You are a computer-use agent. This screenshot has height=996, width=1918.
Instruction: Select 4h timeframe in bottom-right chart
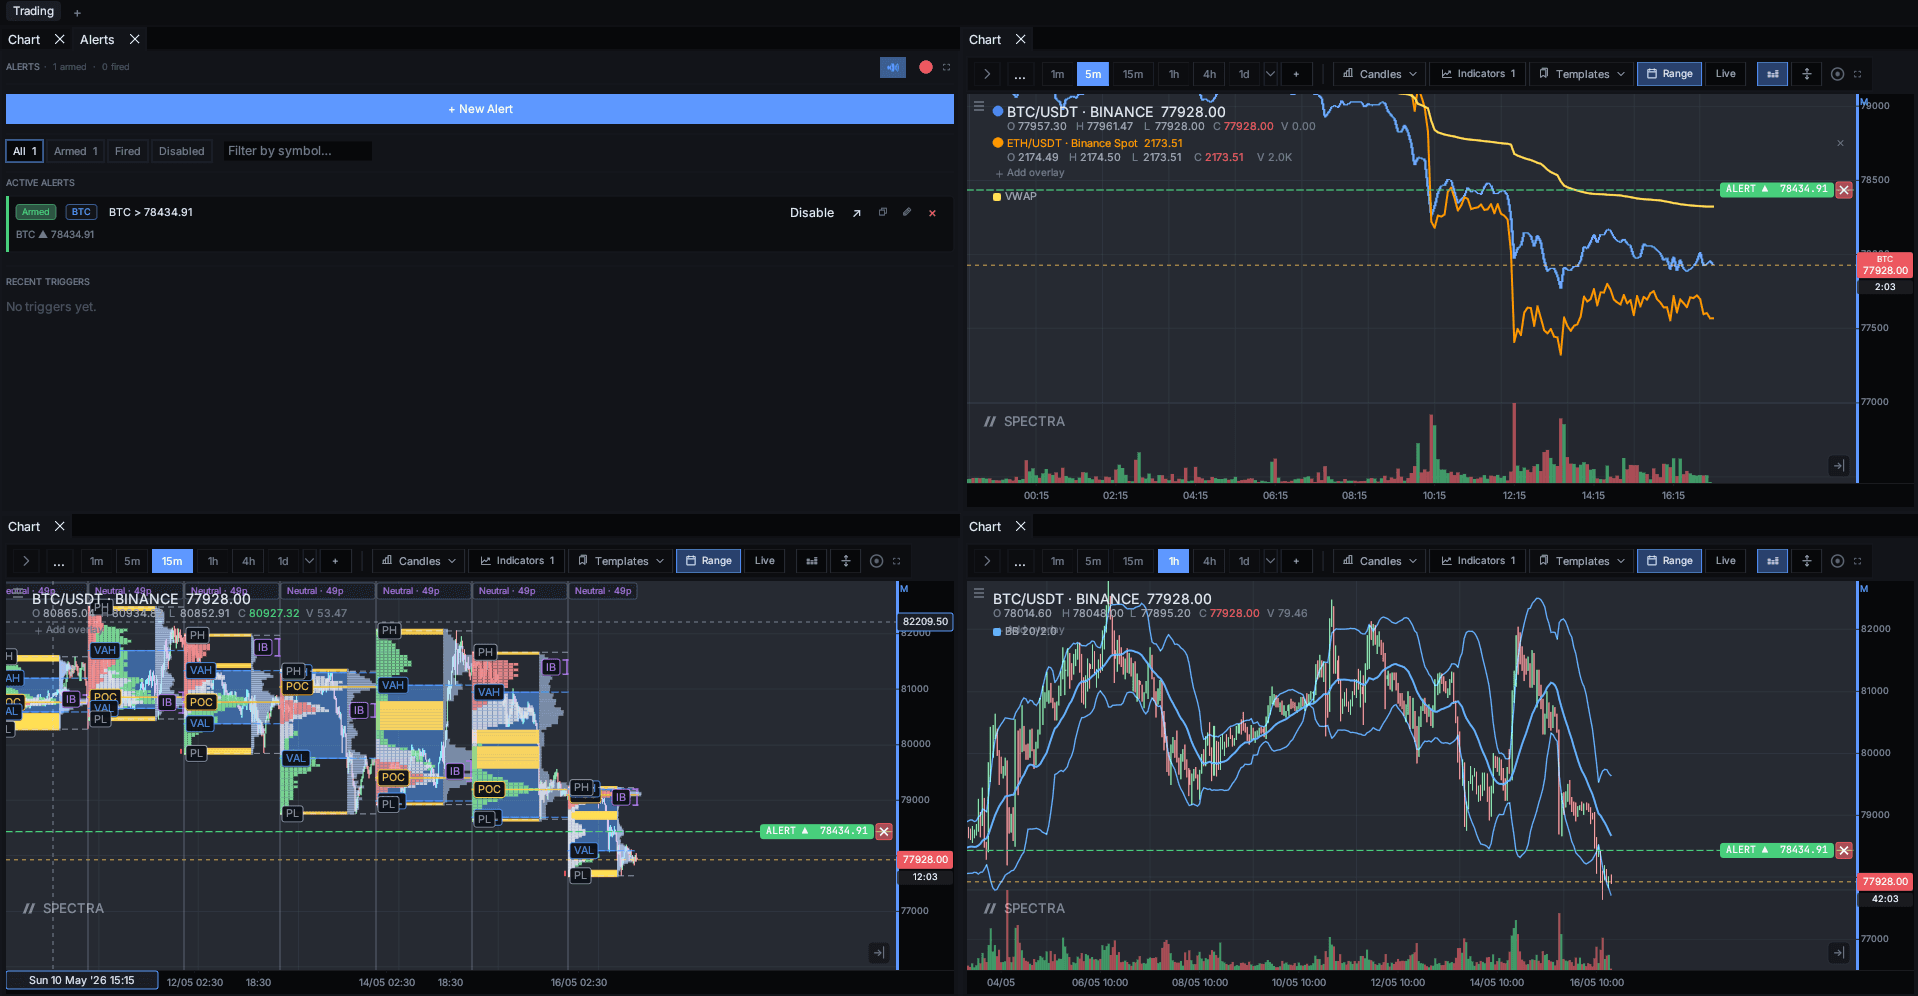pyautogui.click(x=1209, y=561)
